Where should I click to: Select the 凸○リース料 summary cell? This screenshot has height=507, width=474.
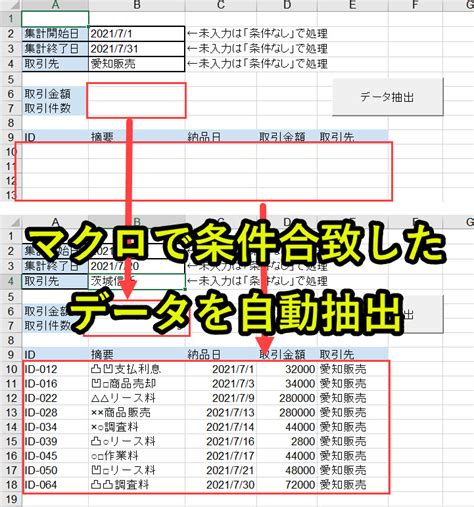(x=137, y=441)
